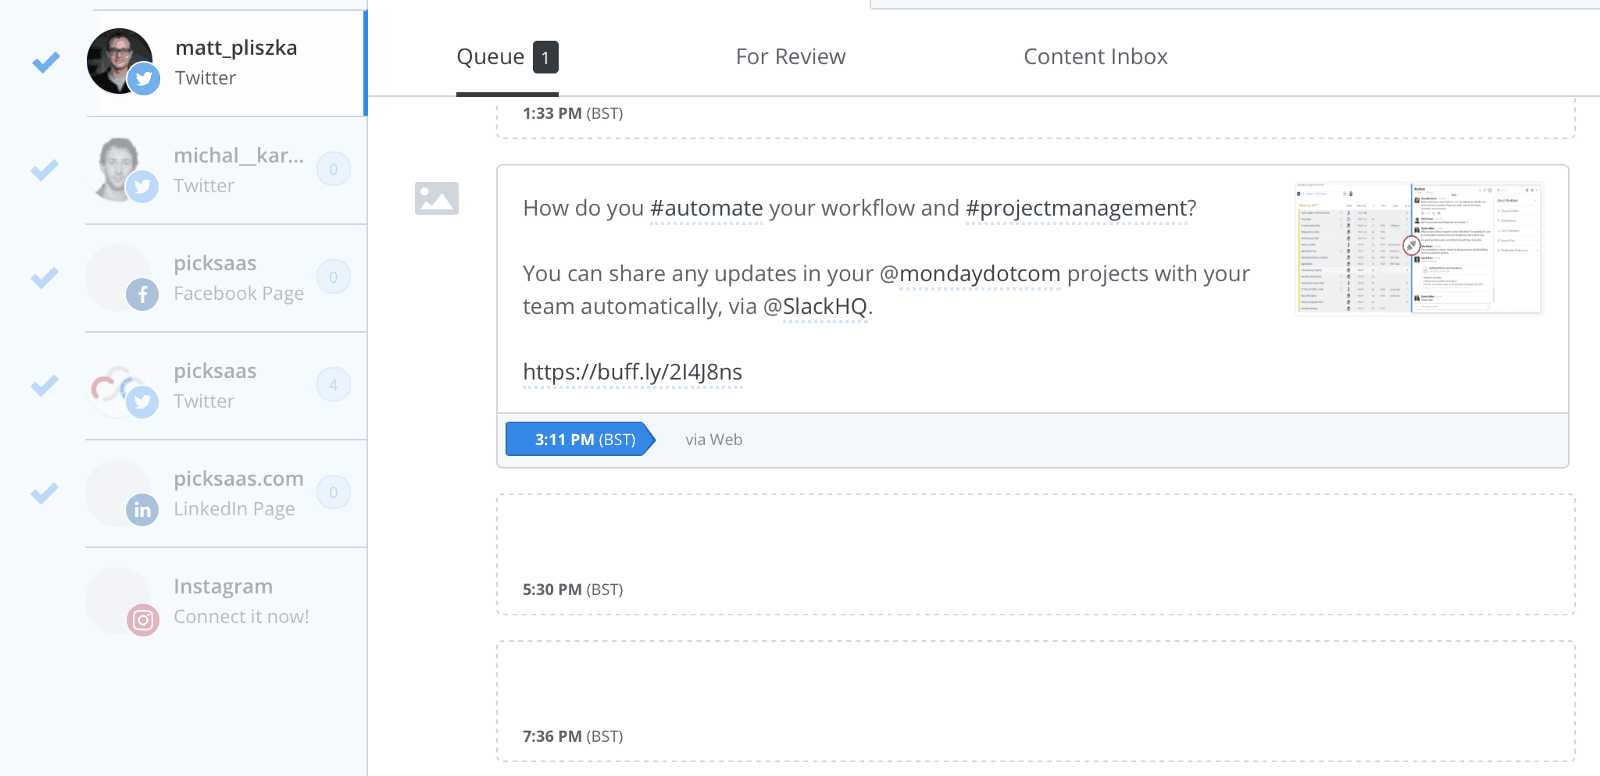Click image post type icon beside queued post
This screenshot has height=776, width=1600.
pyautogui.click(x=437, y=198)
